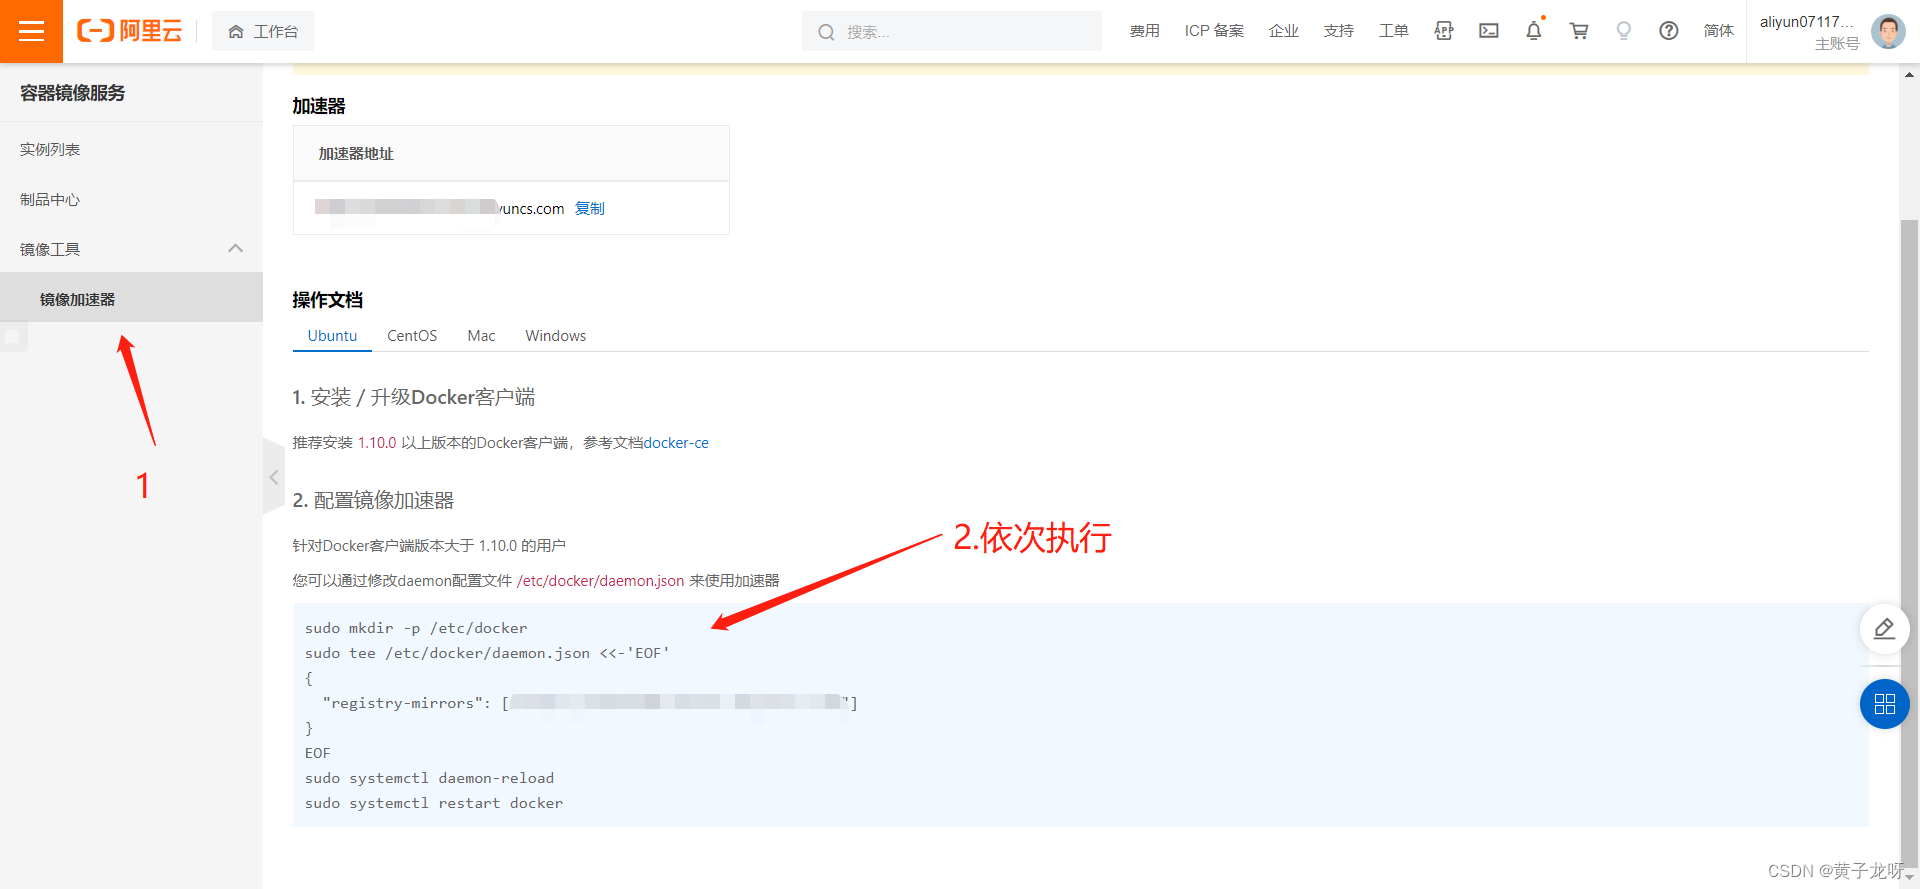
Task: Copy the accelerator address via 复制
Action: point(589,208)
